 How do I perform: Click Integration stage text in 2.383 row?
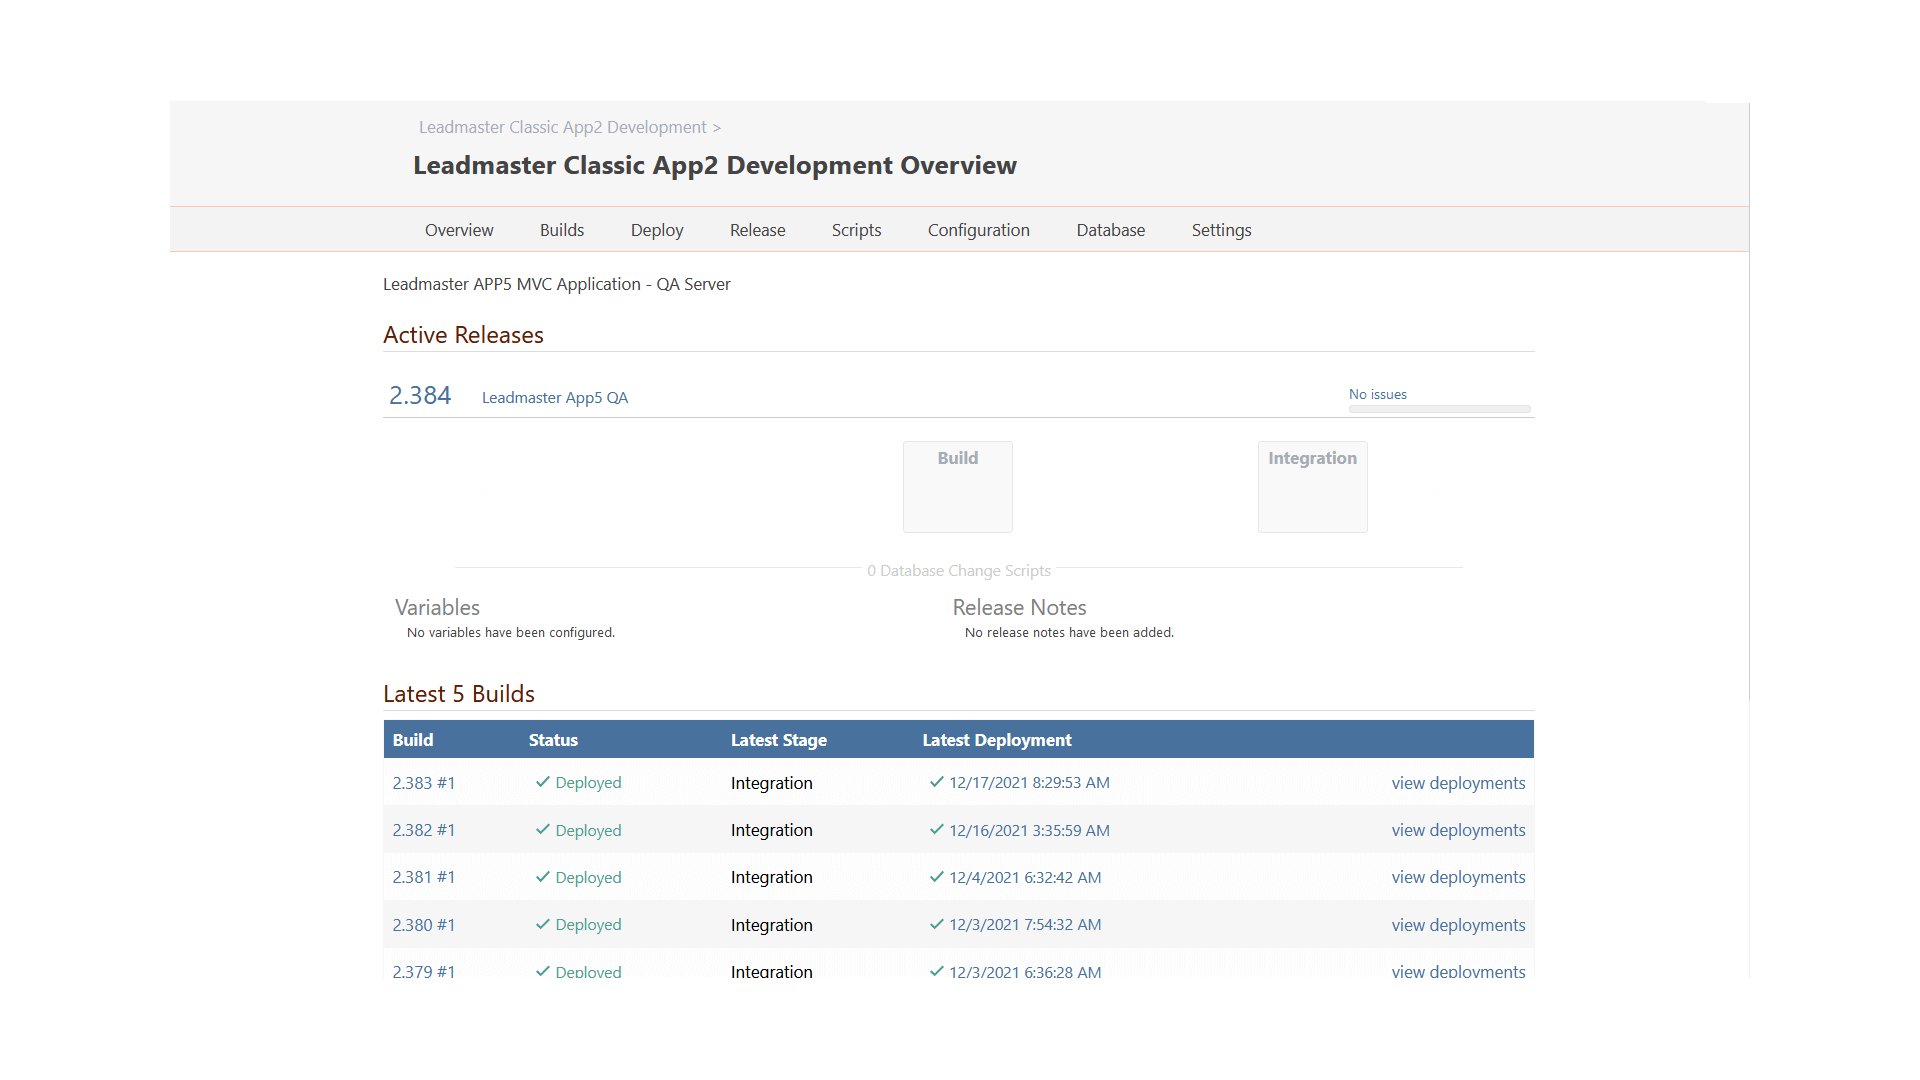pyautogui.click(x=772, y=783)
